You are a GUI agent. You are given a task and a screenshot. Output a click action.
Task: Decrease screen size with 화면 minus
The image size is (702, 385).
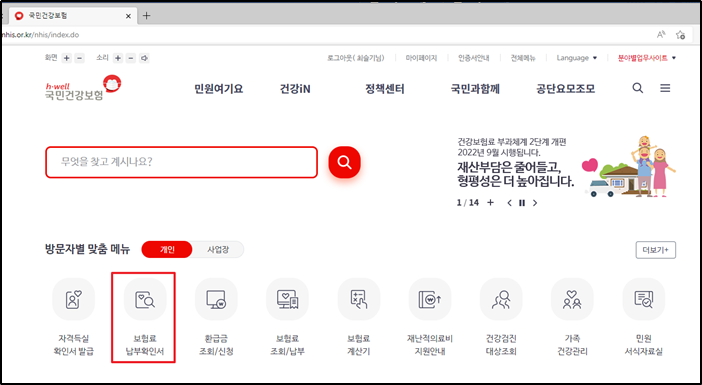[80, 58]
